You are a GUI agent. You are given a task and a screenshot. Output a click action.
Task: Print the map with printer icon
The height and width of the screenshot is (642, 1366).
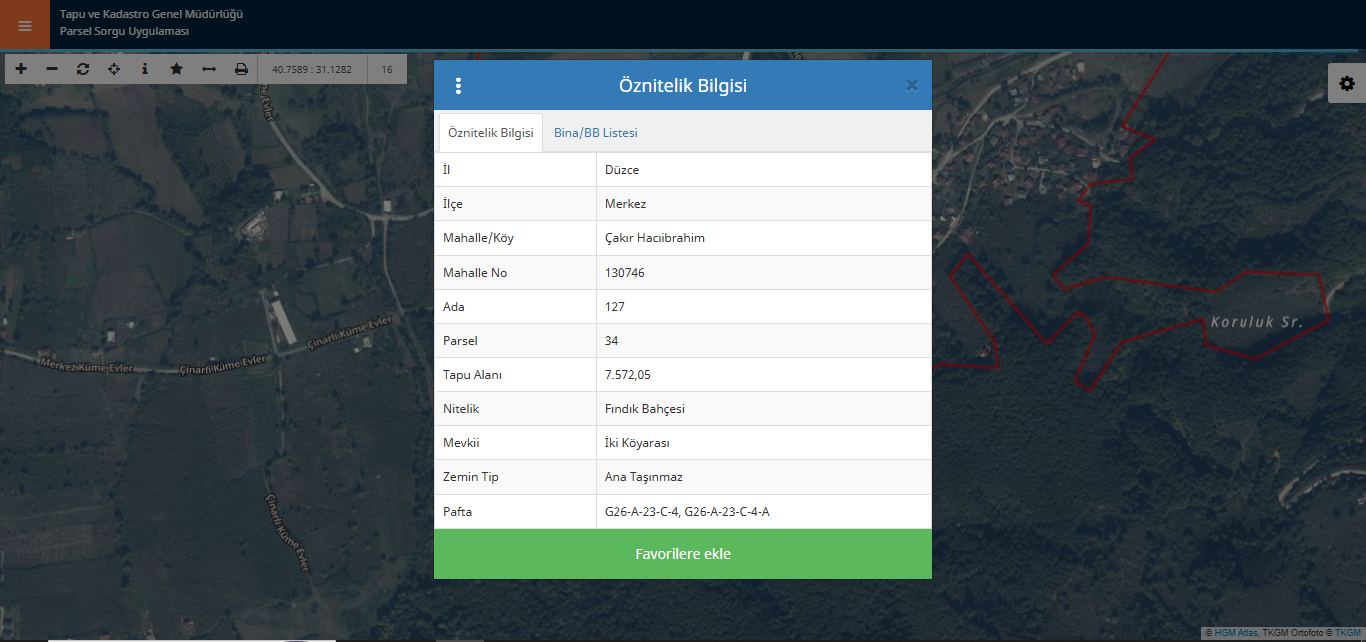tap(241, 69)
